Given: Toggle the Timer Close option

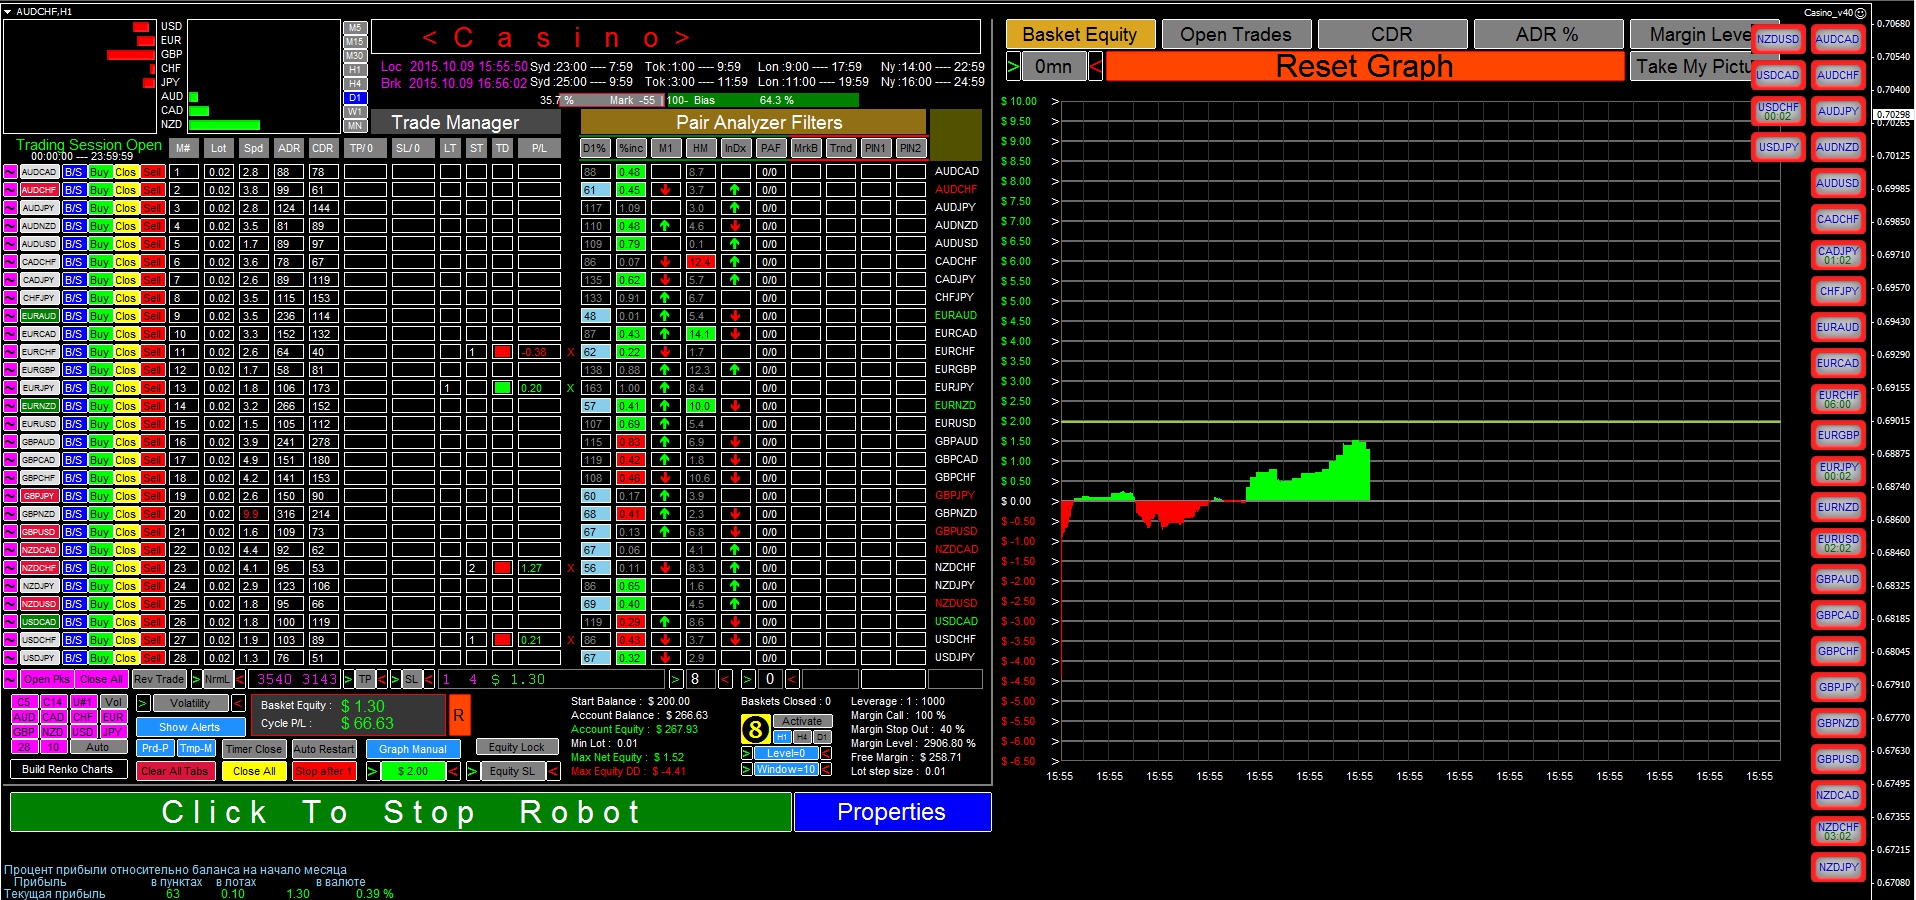Looking at the screenshot, I should coord(254,749).
